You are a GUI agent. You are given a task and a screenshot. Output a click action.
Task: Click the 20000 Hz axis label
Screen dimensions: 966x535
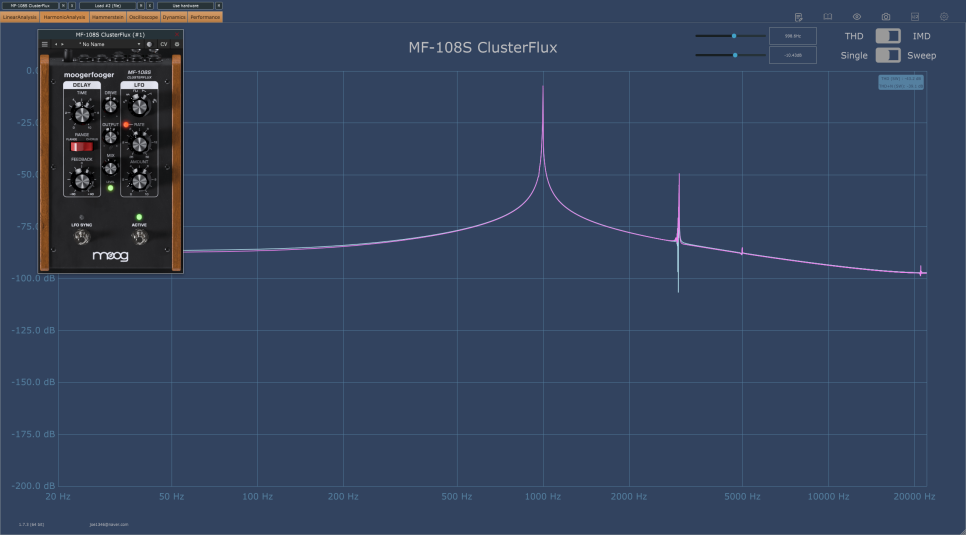pyautogui.click(x=914, y=496)
